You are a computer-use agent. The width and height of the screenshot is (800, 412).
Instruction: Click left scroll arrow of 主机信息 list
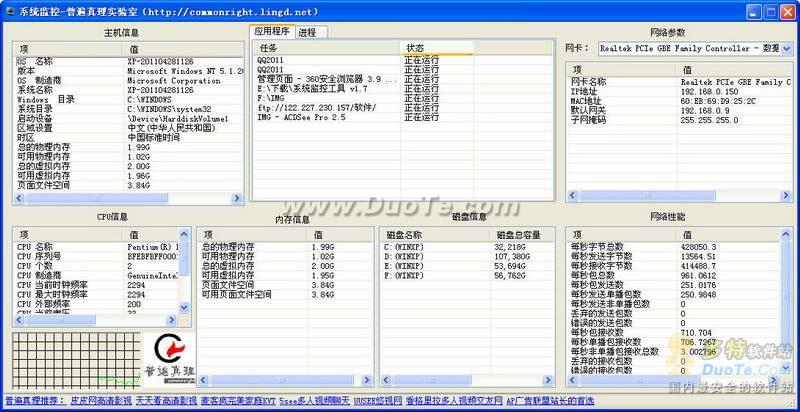click(19, 198)
